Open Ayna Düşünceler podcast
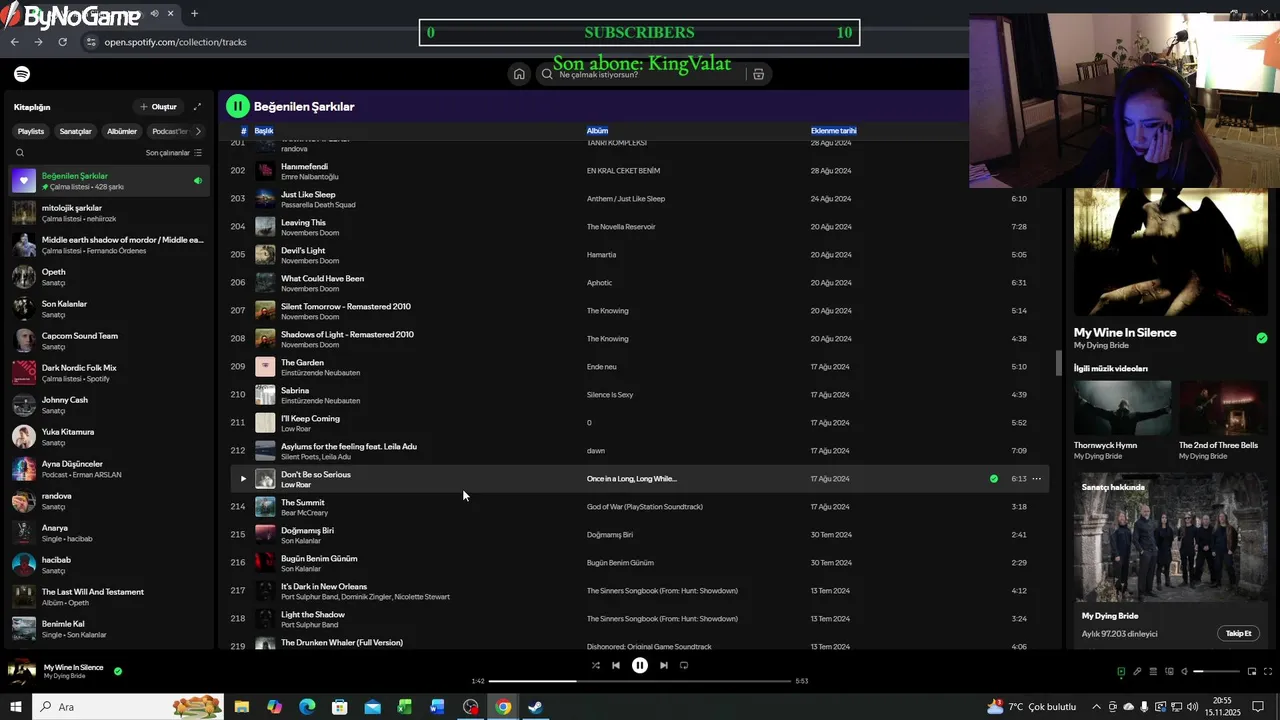 click(x=110, y=469)
